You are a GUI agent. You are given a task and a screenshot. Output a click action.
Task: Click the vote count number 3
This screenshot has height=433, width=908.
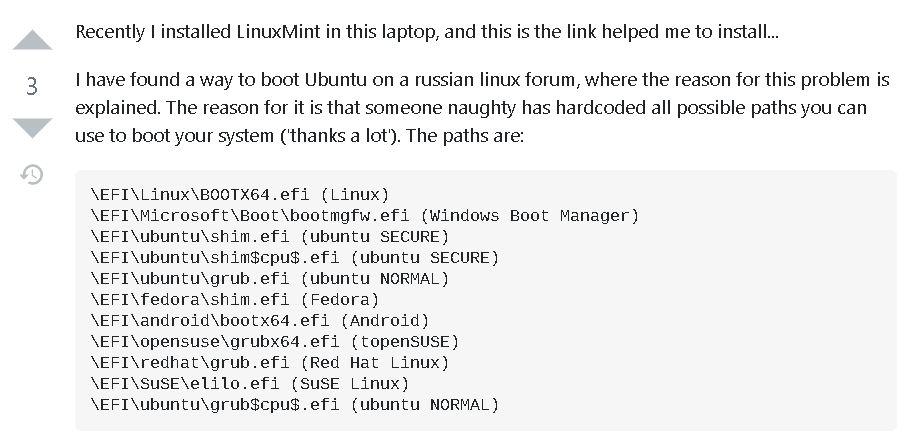(x=32, y=86)
